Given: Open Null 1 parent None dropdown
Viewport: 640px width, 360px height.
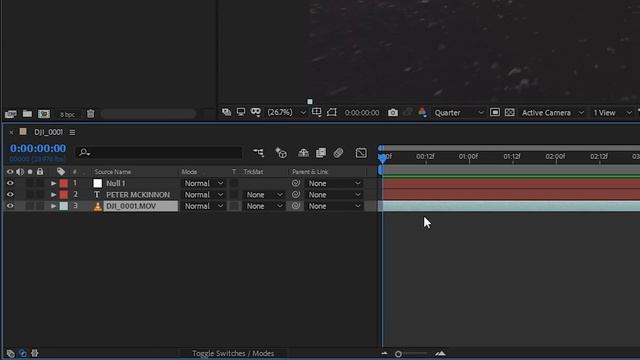Looking at the screenshot, I should coord(334,183).
